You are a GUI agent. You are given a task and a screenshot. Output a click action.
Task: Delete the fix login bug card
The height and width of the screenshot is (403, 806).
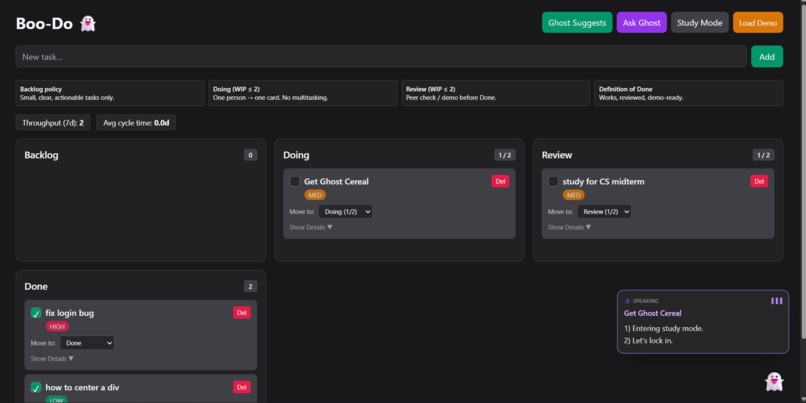pos(242,313)
